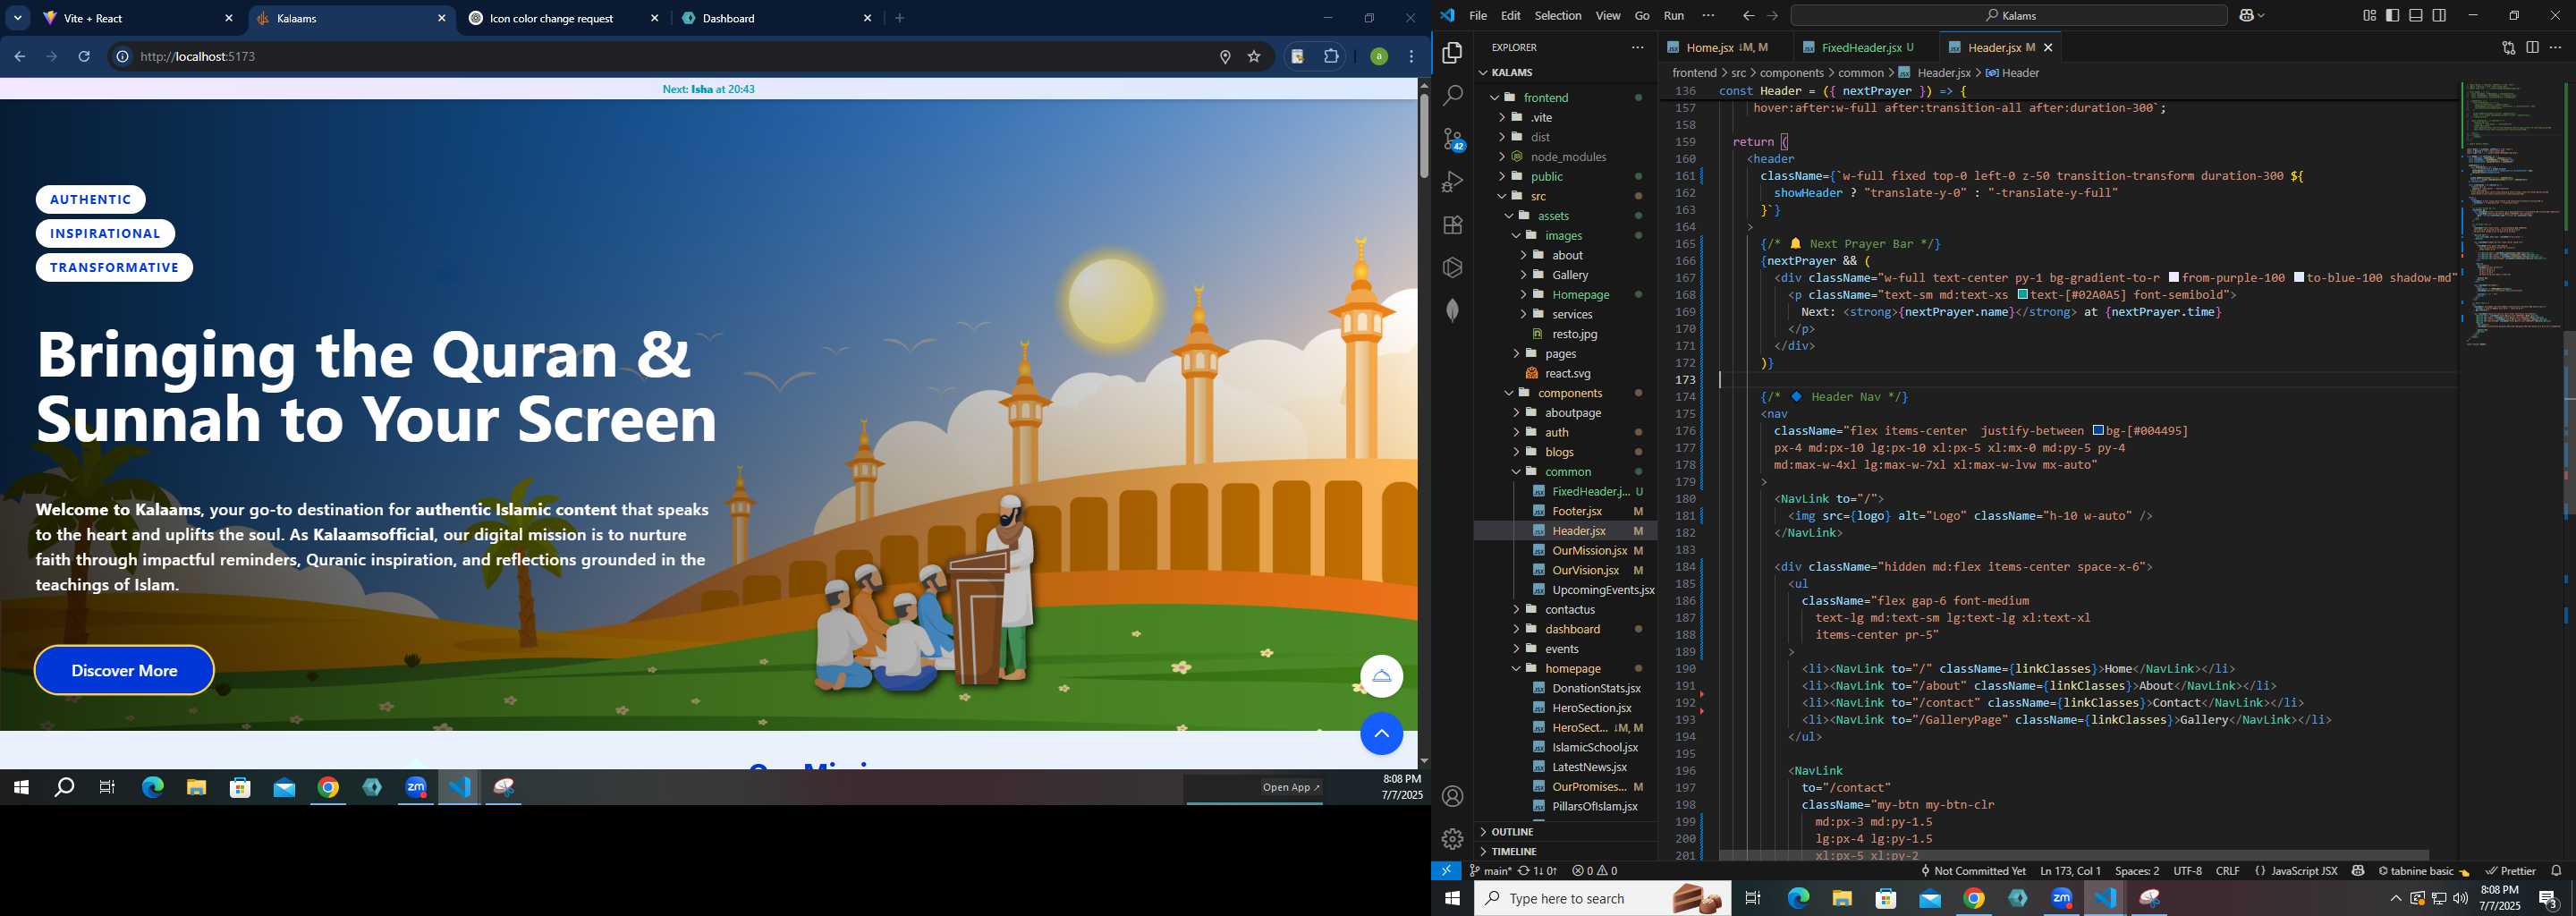Open the Accounts icon in VS Code activity bar
The height and width of the screenshot is (916, 2576).
[1452, 796]
